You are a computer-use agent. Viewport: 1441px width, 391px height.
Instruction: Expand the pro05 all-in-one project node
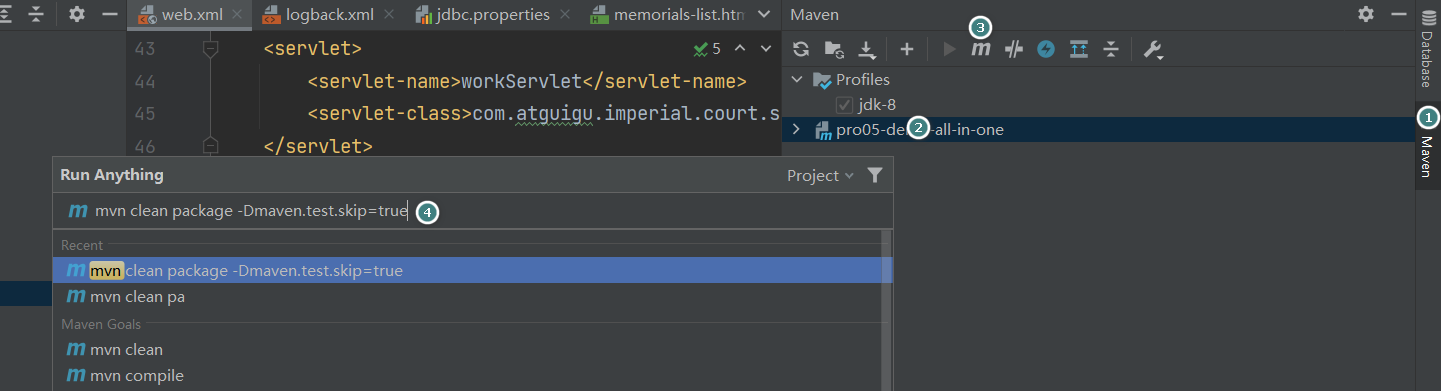pyautogui.click(x=797, y=129)
